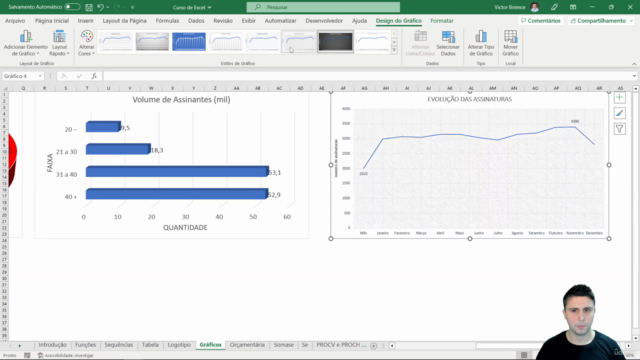The width and height of the screenshot is (640, 360).
Task: Undo the last action
Action: (100, 7)
